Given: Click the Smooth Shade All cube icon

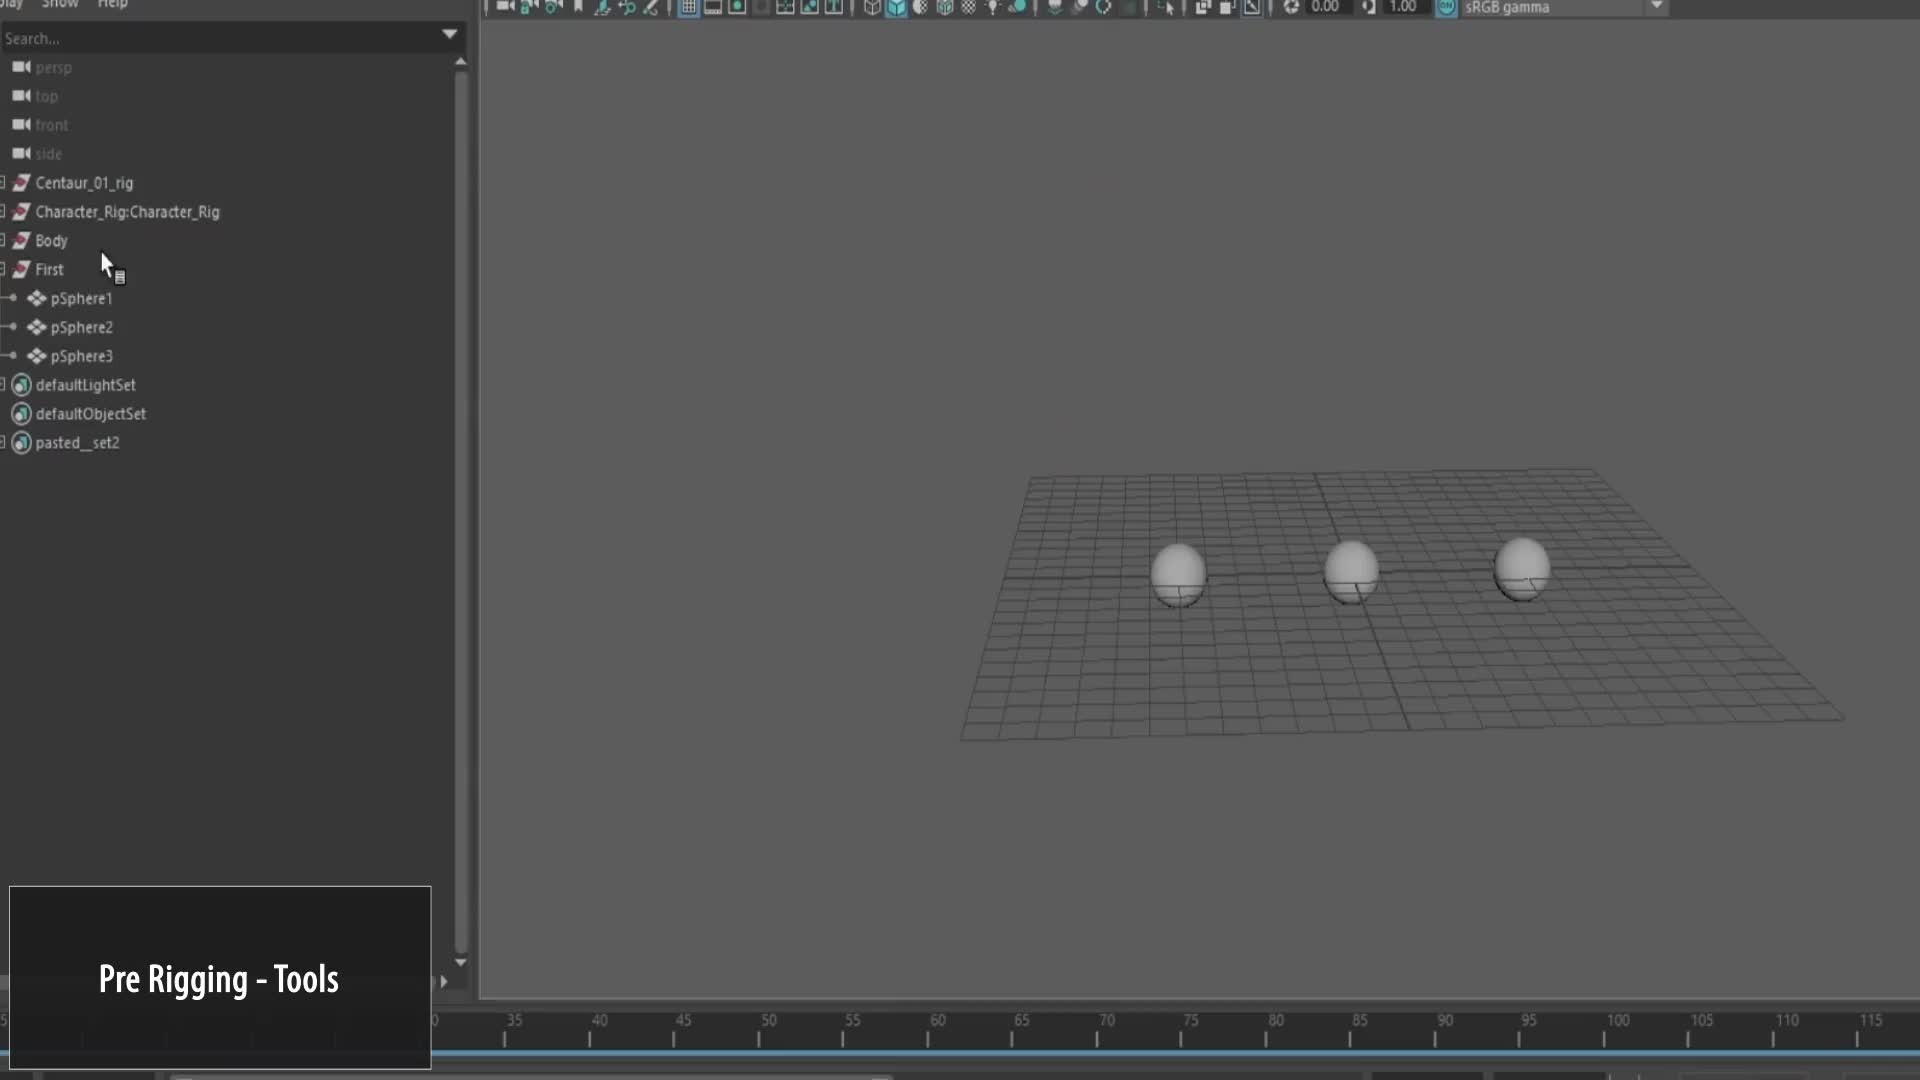Looking at the screenshot, I should coord(896,7).
